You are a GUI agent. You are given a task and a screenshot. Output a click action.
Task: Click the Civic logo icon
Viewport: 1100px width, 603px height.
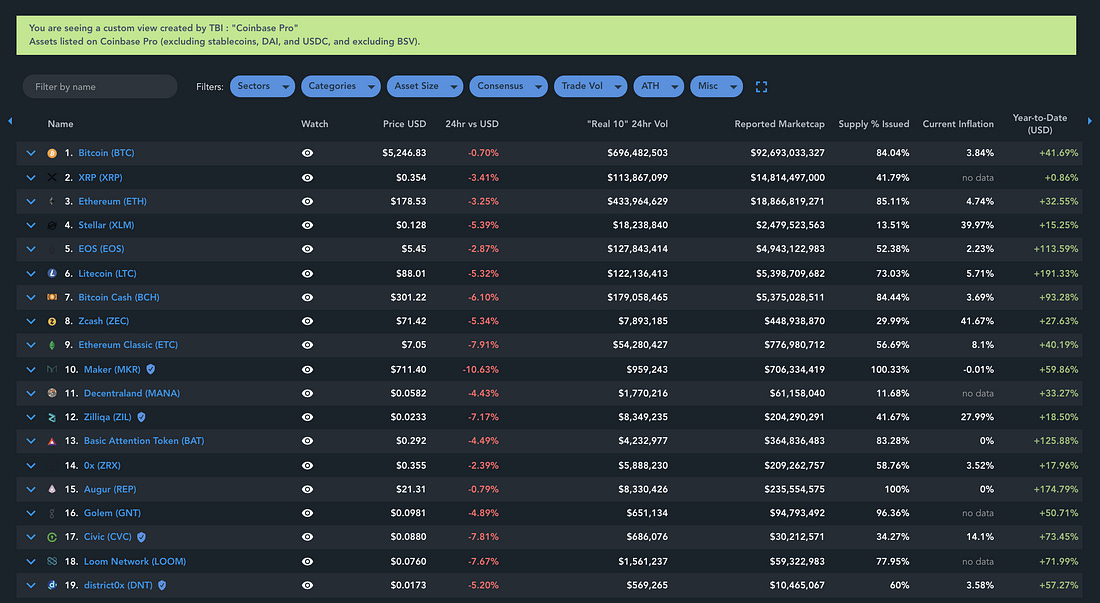[52, 537]
